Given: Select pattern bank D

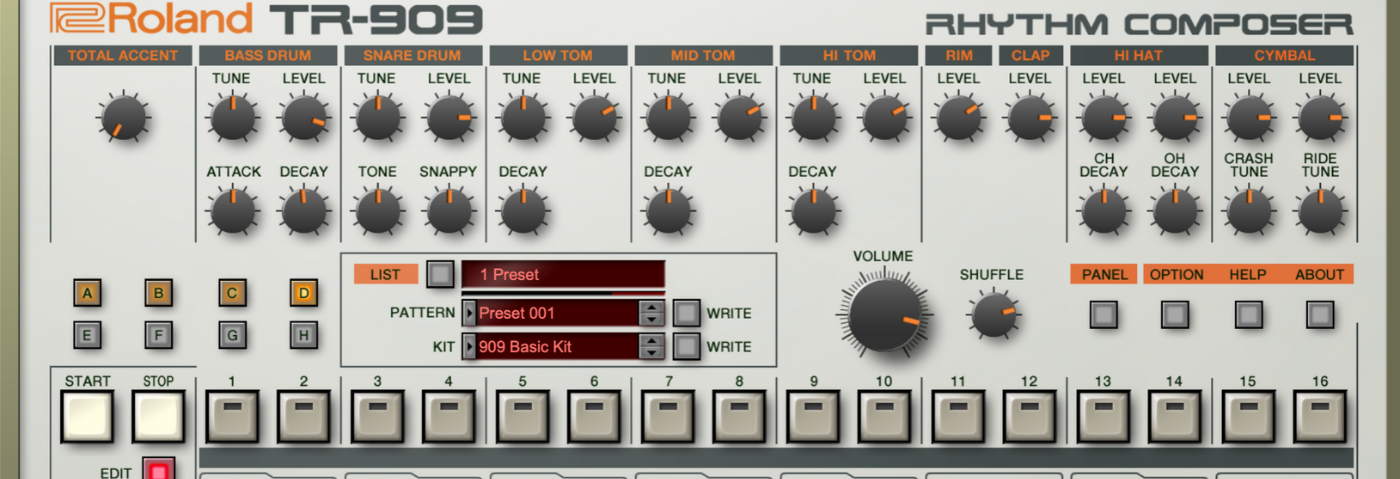Looking at the screenshot, I should tap(303, 293).
